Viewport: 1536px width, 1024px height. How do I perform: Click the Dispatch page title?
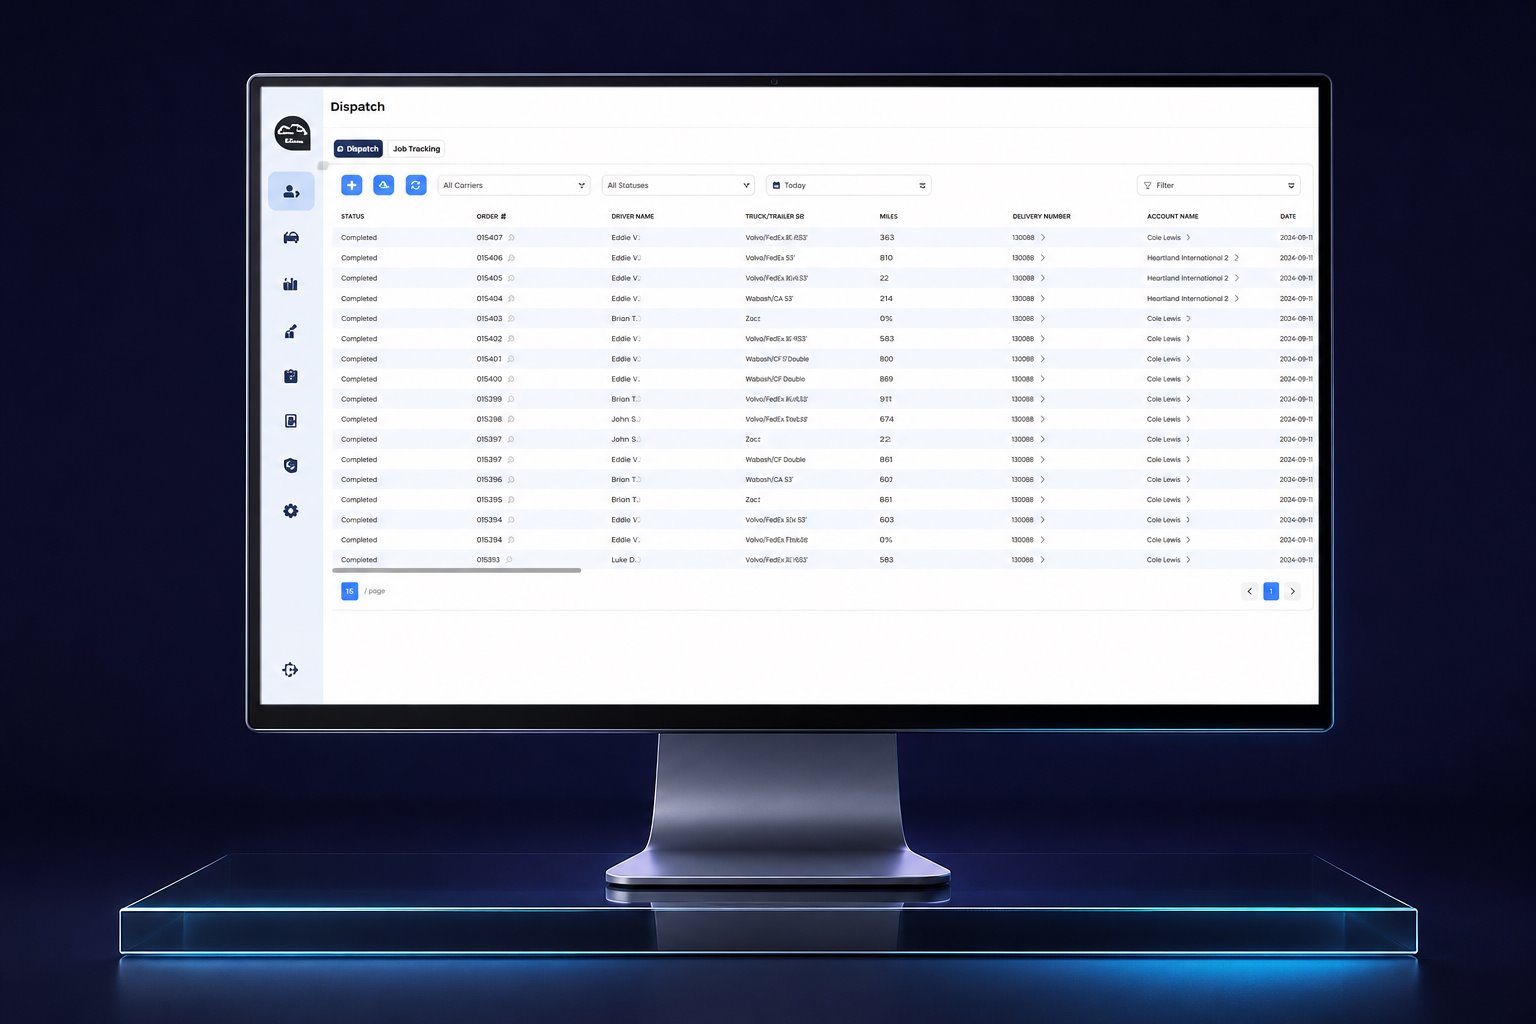pos(358,107)
